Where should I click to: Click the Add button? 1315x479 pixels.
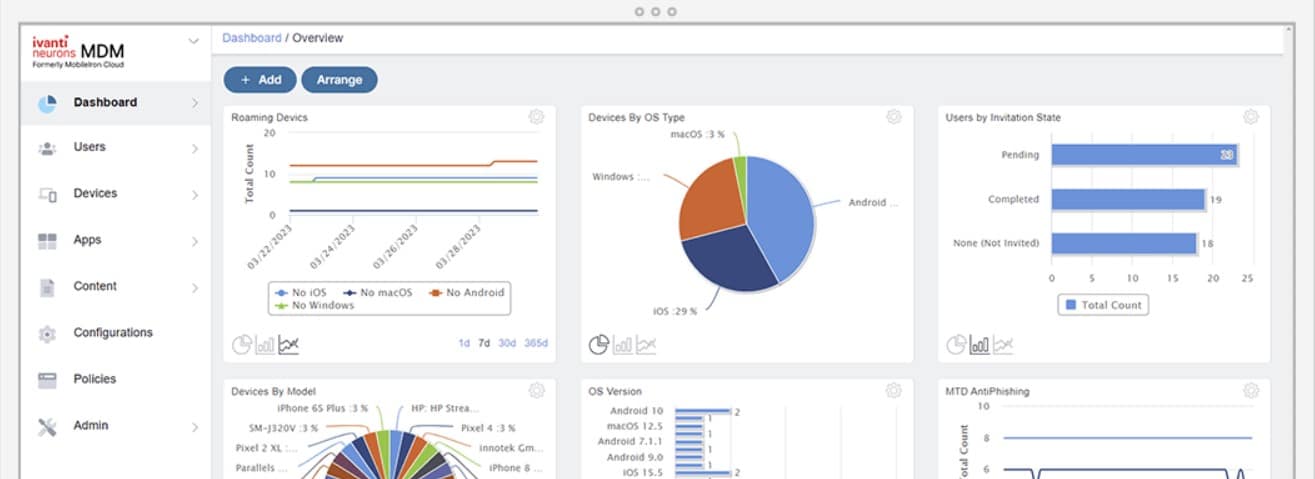coord(259,80)
